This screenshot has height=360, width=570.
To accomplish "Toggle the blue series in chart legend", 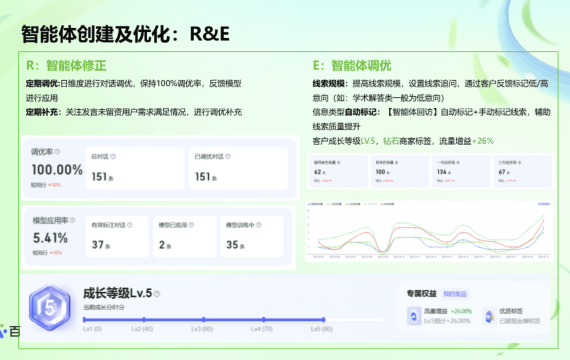I will [316, 204].
